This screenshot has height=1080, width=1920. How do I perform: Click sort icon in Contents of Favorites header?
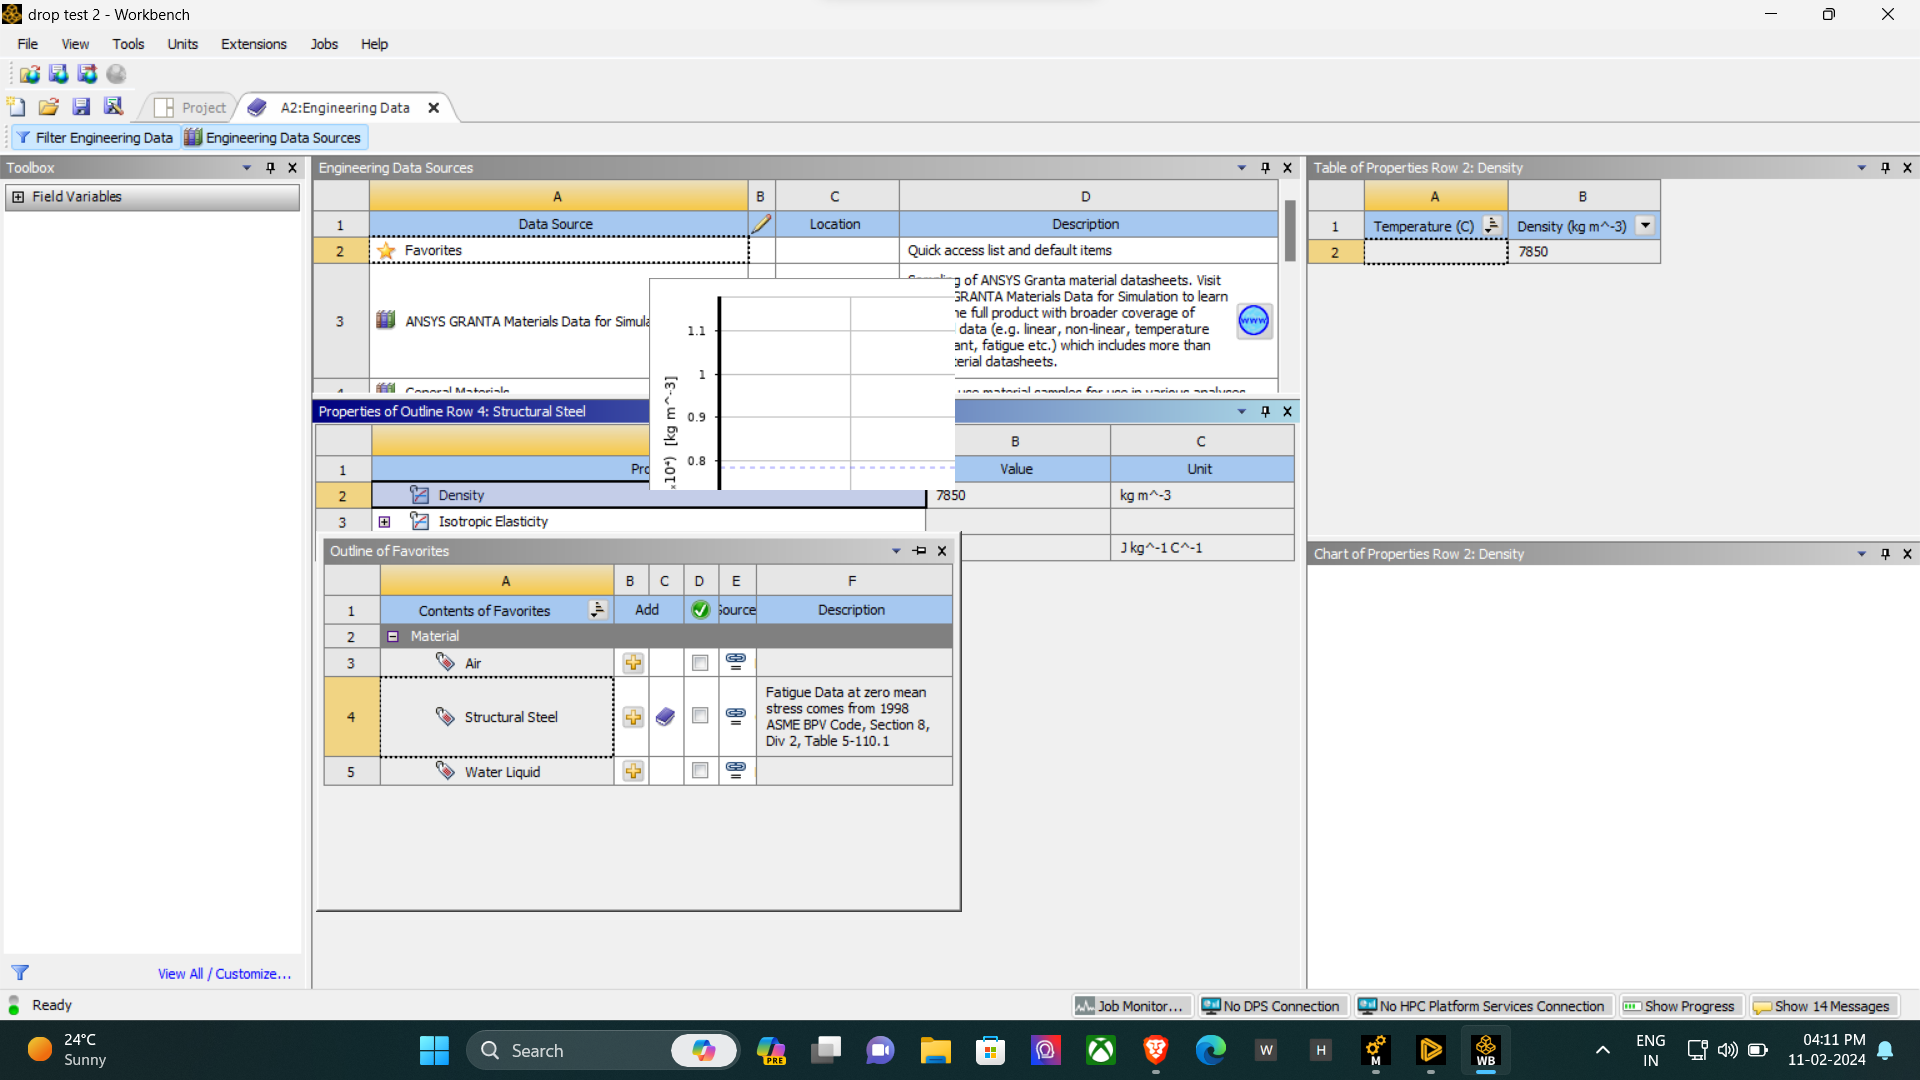click(x=597, y=610)
